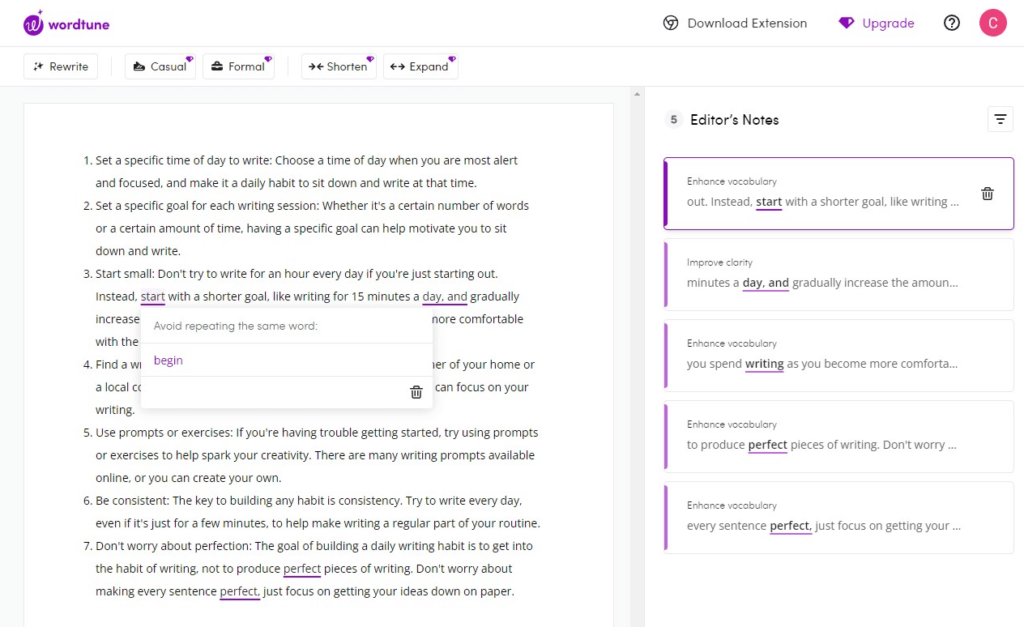The image size is (1024, 627).
Task: Click the Chrome icon beside Download Extension
Action: (671, 23)
